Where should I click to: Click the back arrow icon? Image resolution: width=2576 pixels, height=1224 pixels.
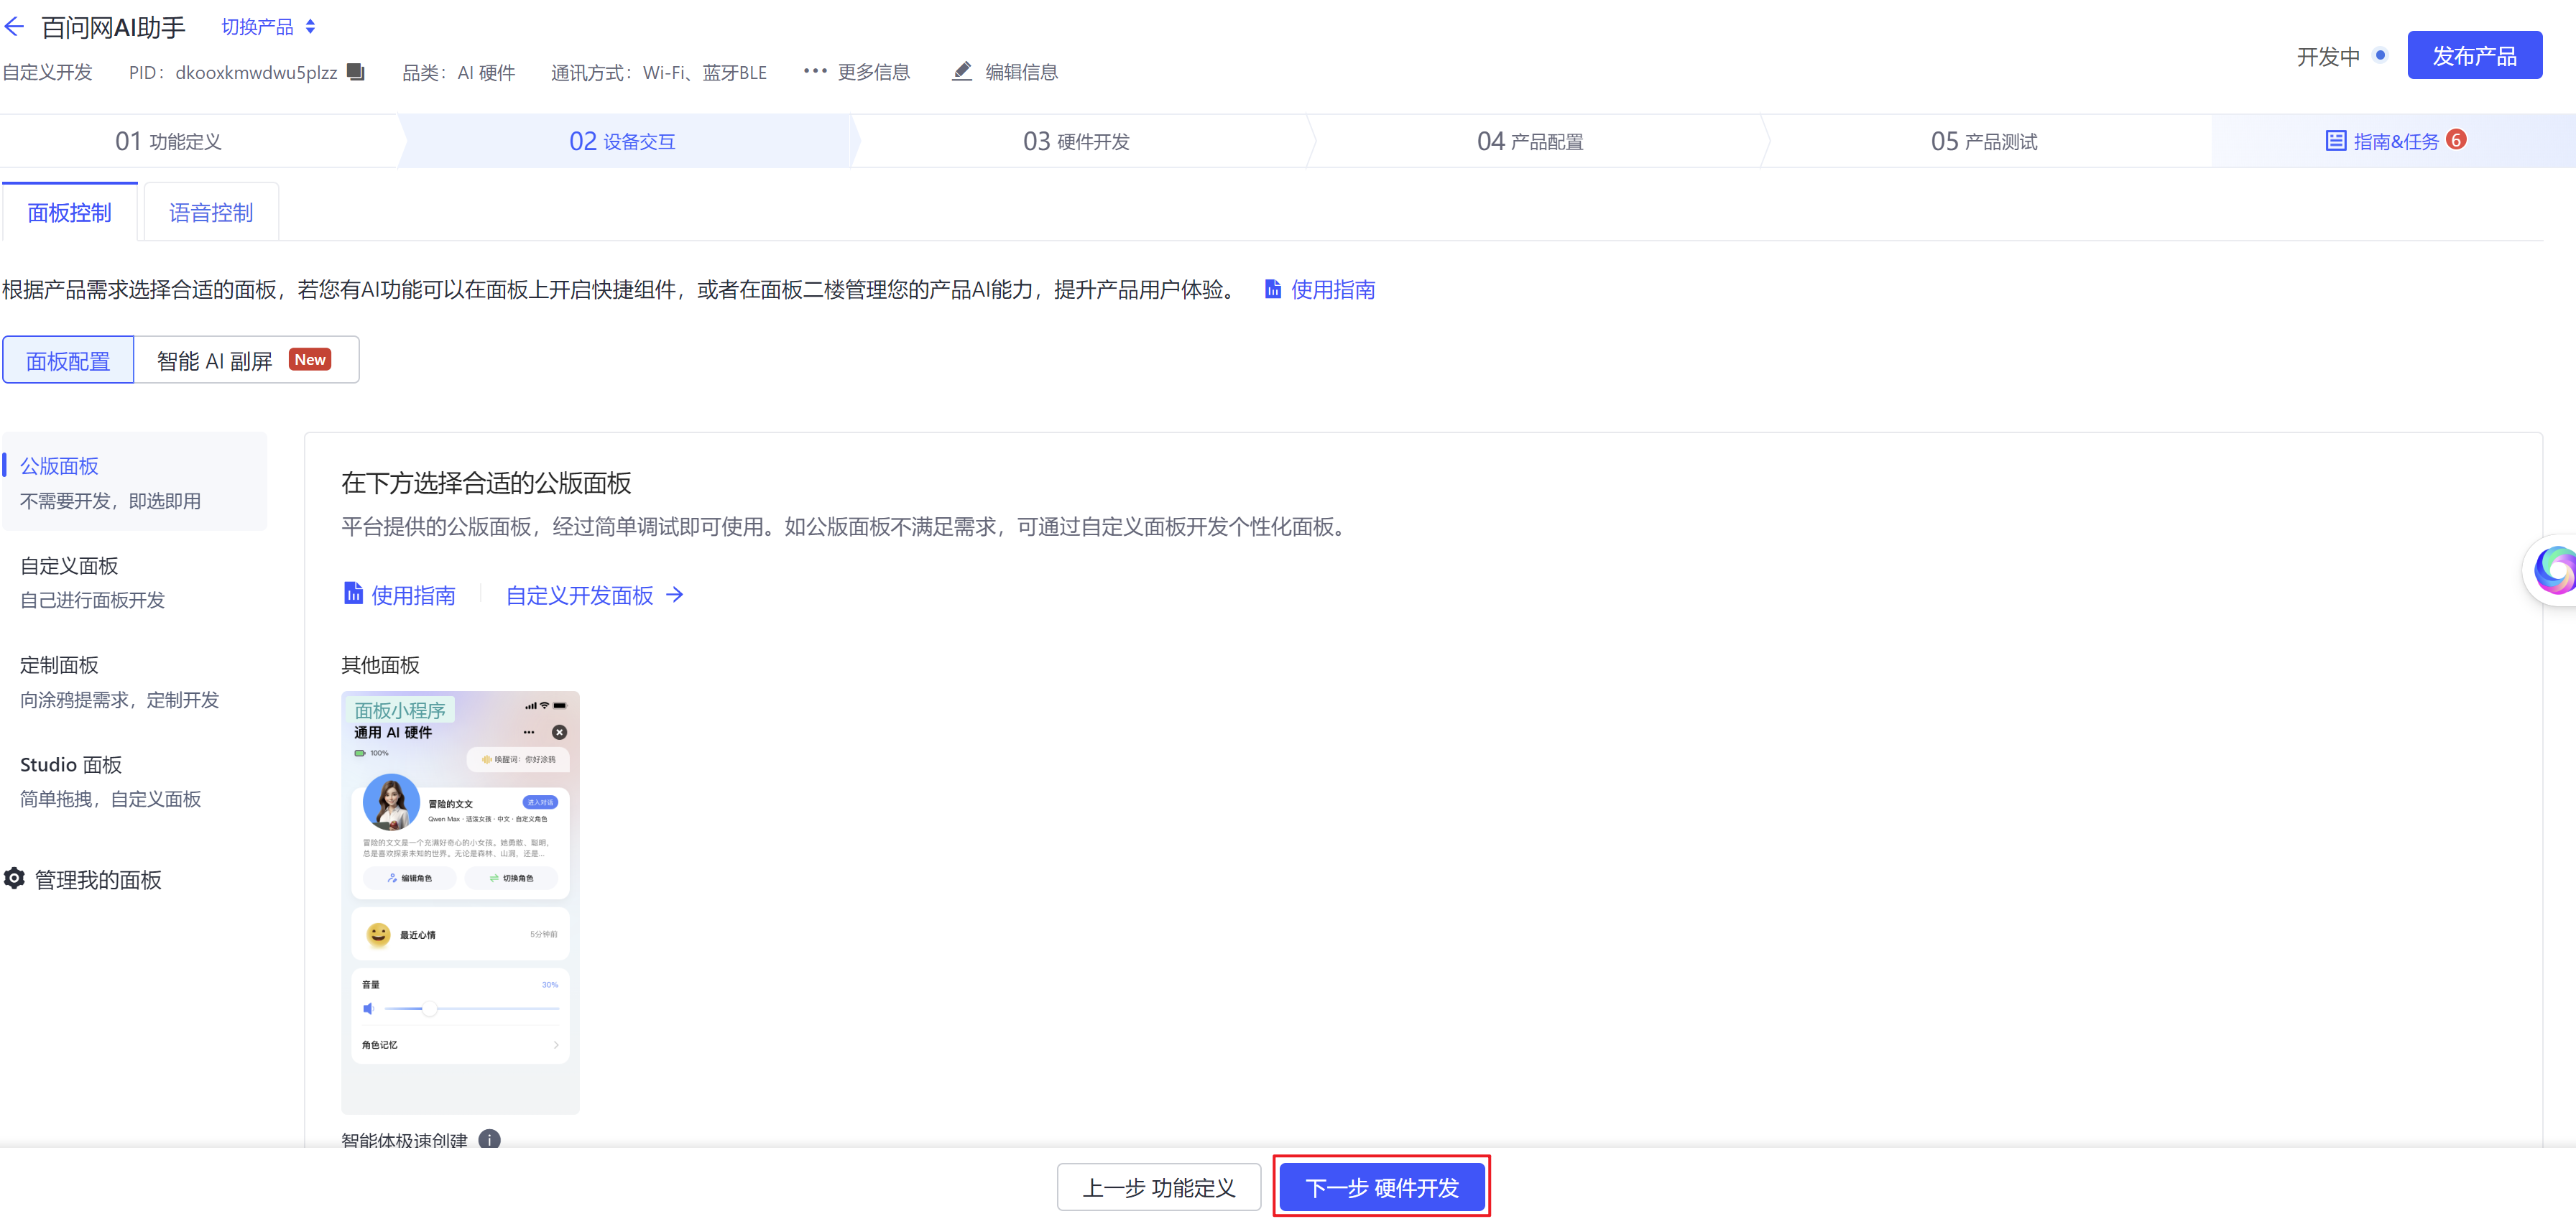(14, 27)
